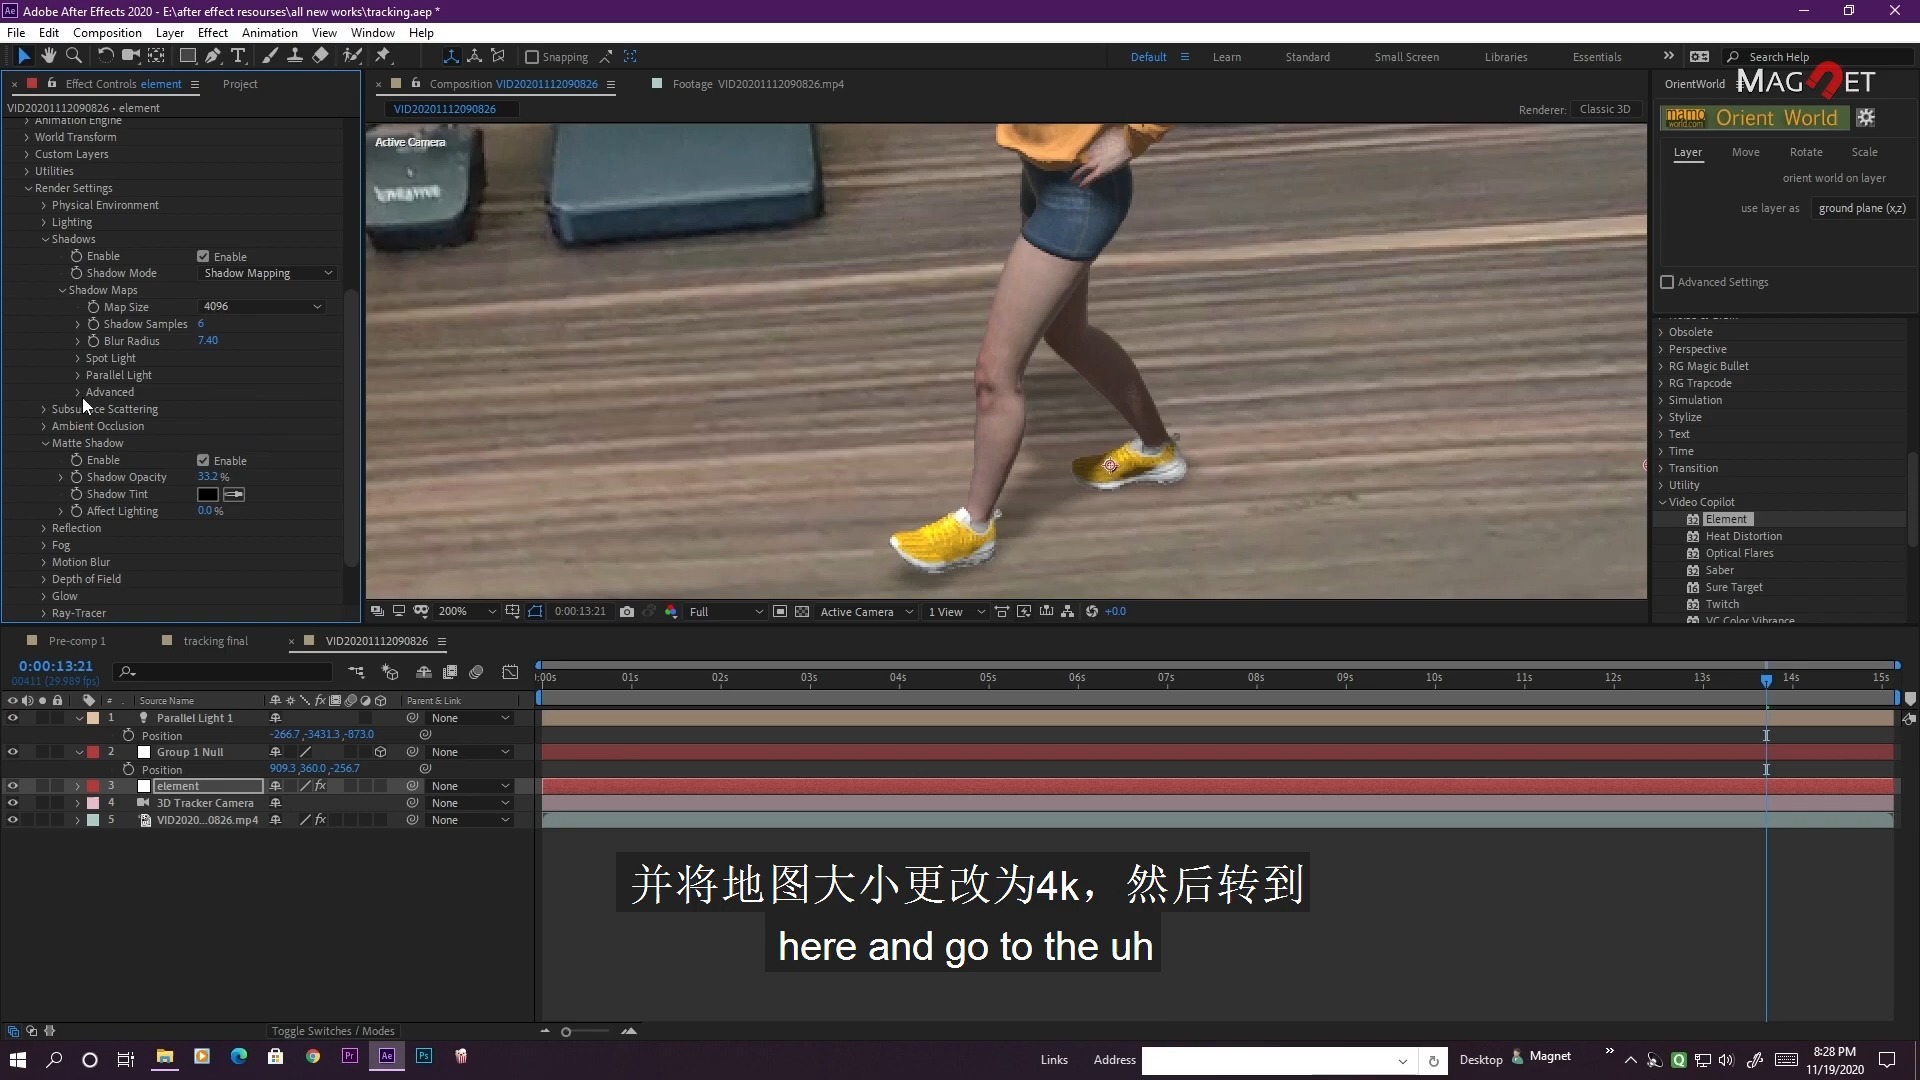Select the Type tool
Image resolution: width=1920 pixels, height=1080 pixels.
(238, 56)
